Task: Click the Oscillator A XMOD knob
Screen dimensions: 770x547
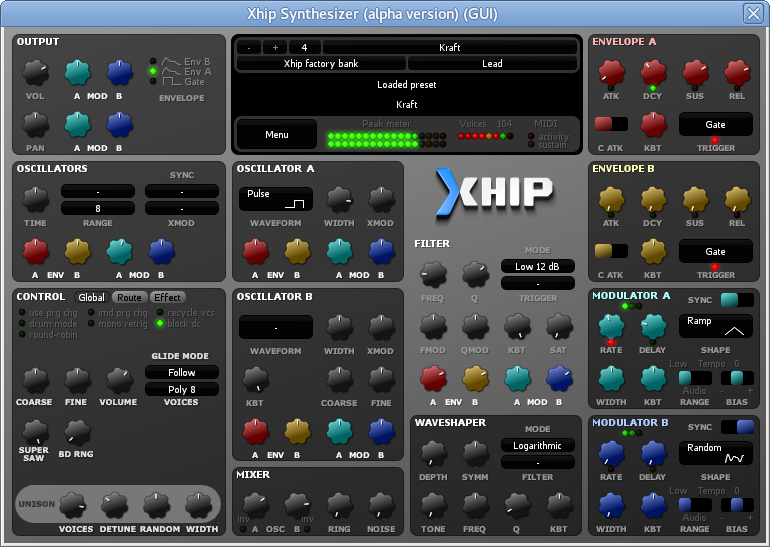Action: [x=381, y=200]
